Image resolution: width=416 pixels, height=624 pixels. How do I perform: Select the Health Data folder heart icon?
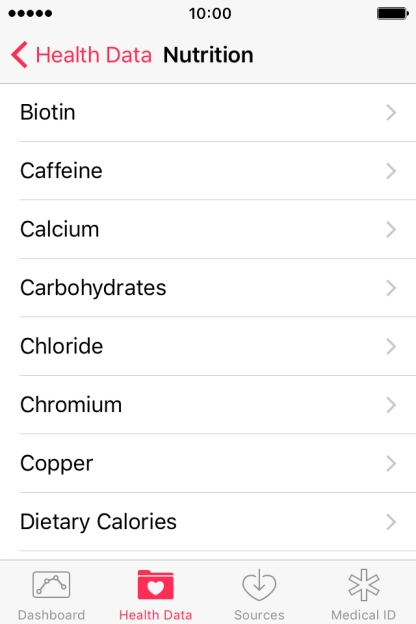click(x=156, y=585)
